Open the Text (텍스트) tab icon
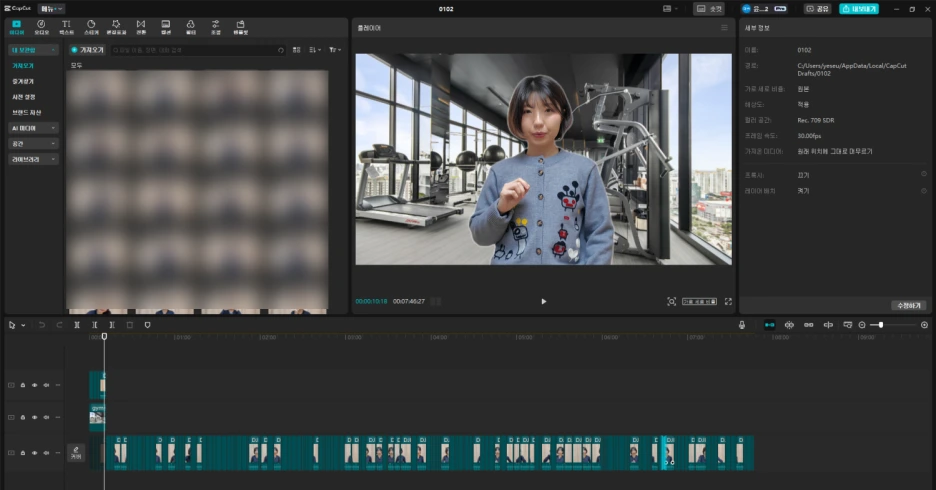This screenshot has height=490, width=936. [x=66, y=27]
